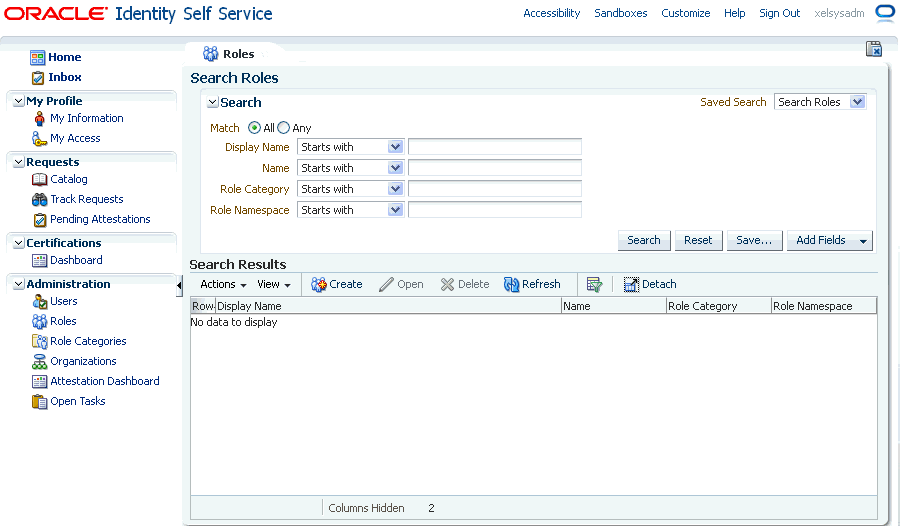This screenshot has height=526, width=900.
Task: Click the Users icon under Administration
Action: [40, 301]
